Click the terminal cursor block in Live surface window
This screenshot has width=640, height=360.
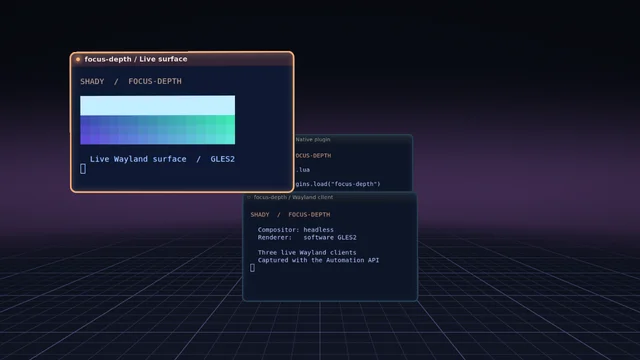(83, 169)
